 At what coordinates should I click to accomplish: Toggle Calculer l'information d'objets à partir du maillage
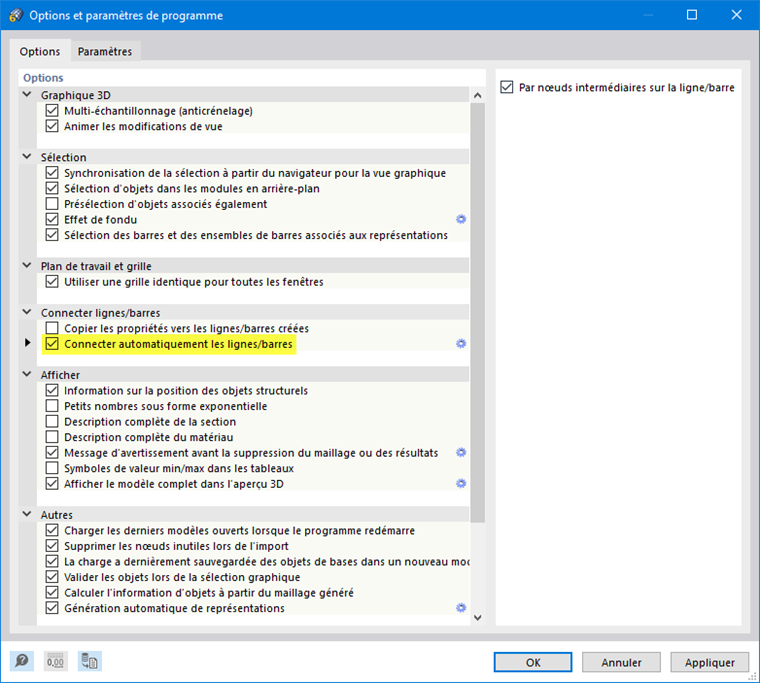click(52, 592)
